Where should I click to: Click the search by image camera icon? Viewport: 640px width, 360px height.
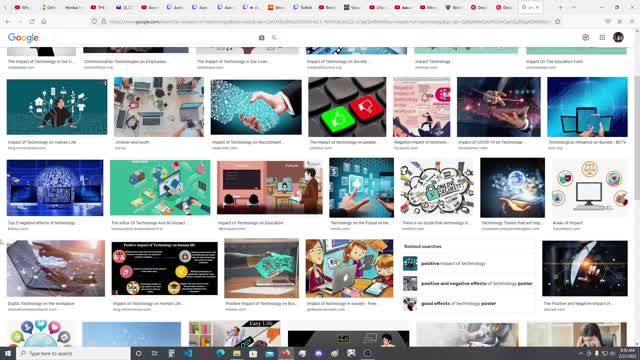coord(262,38)
